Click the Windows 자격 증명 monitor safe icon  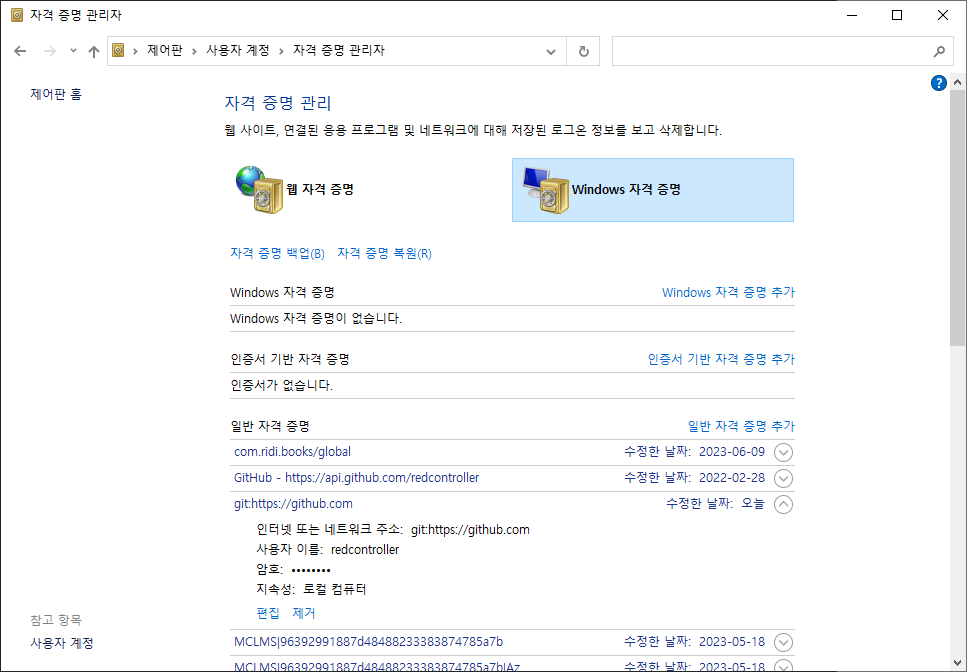(546, 190)
